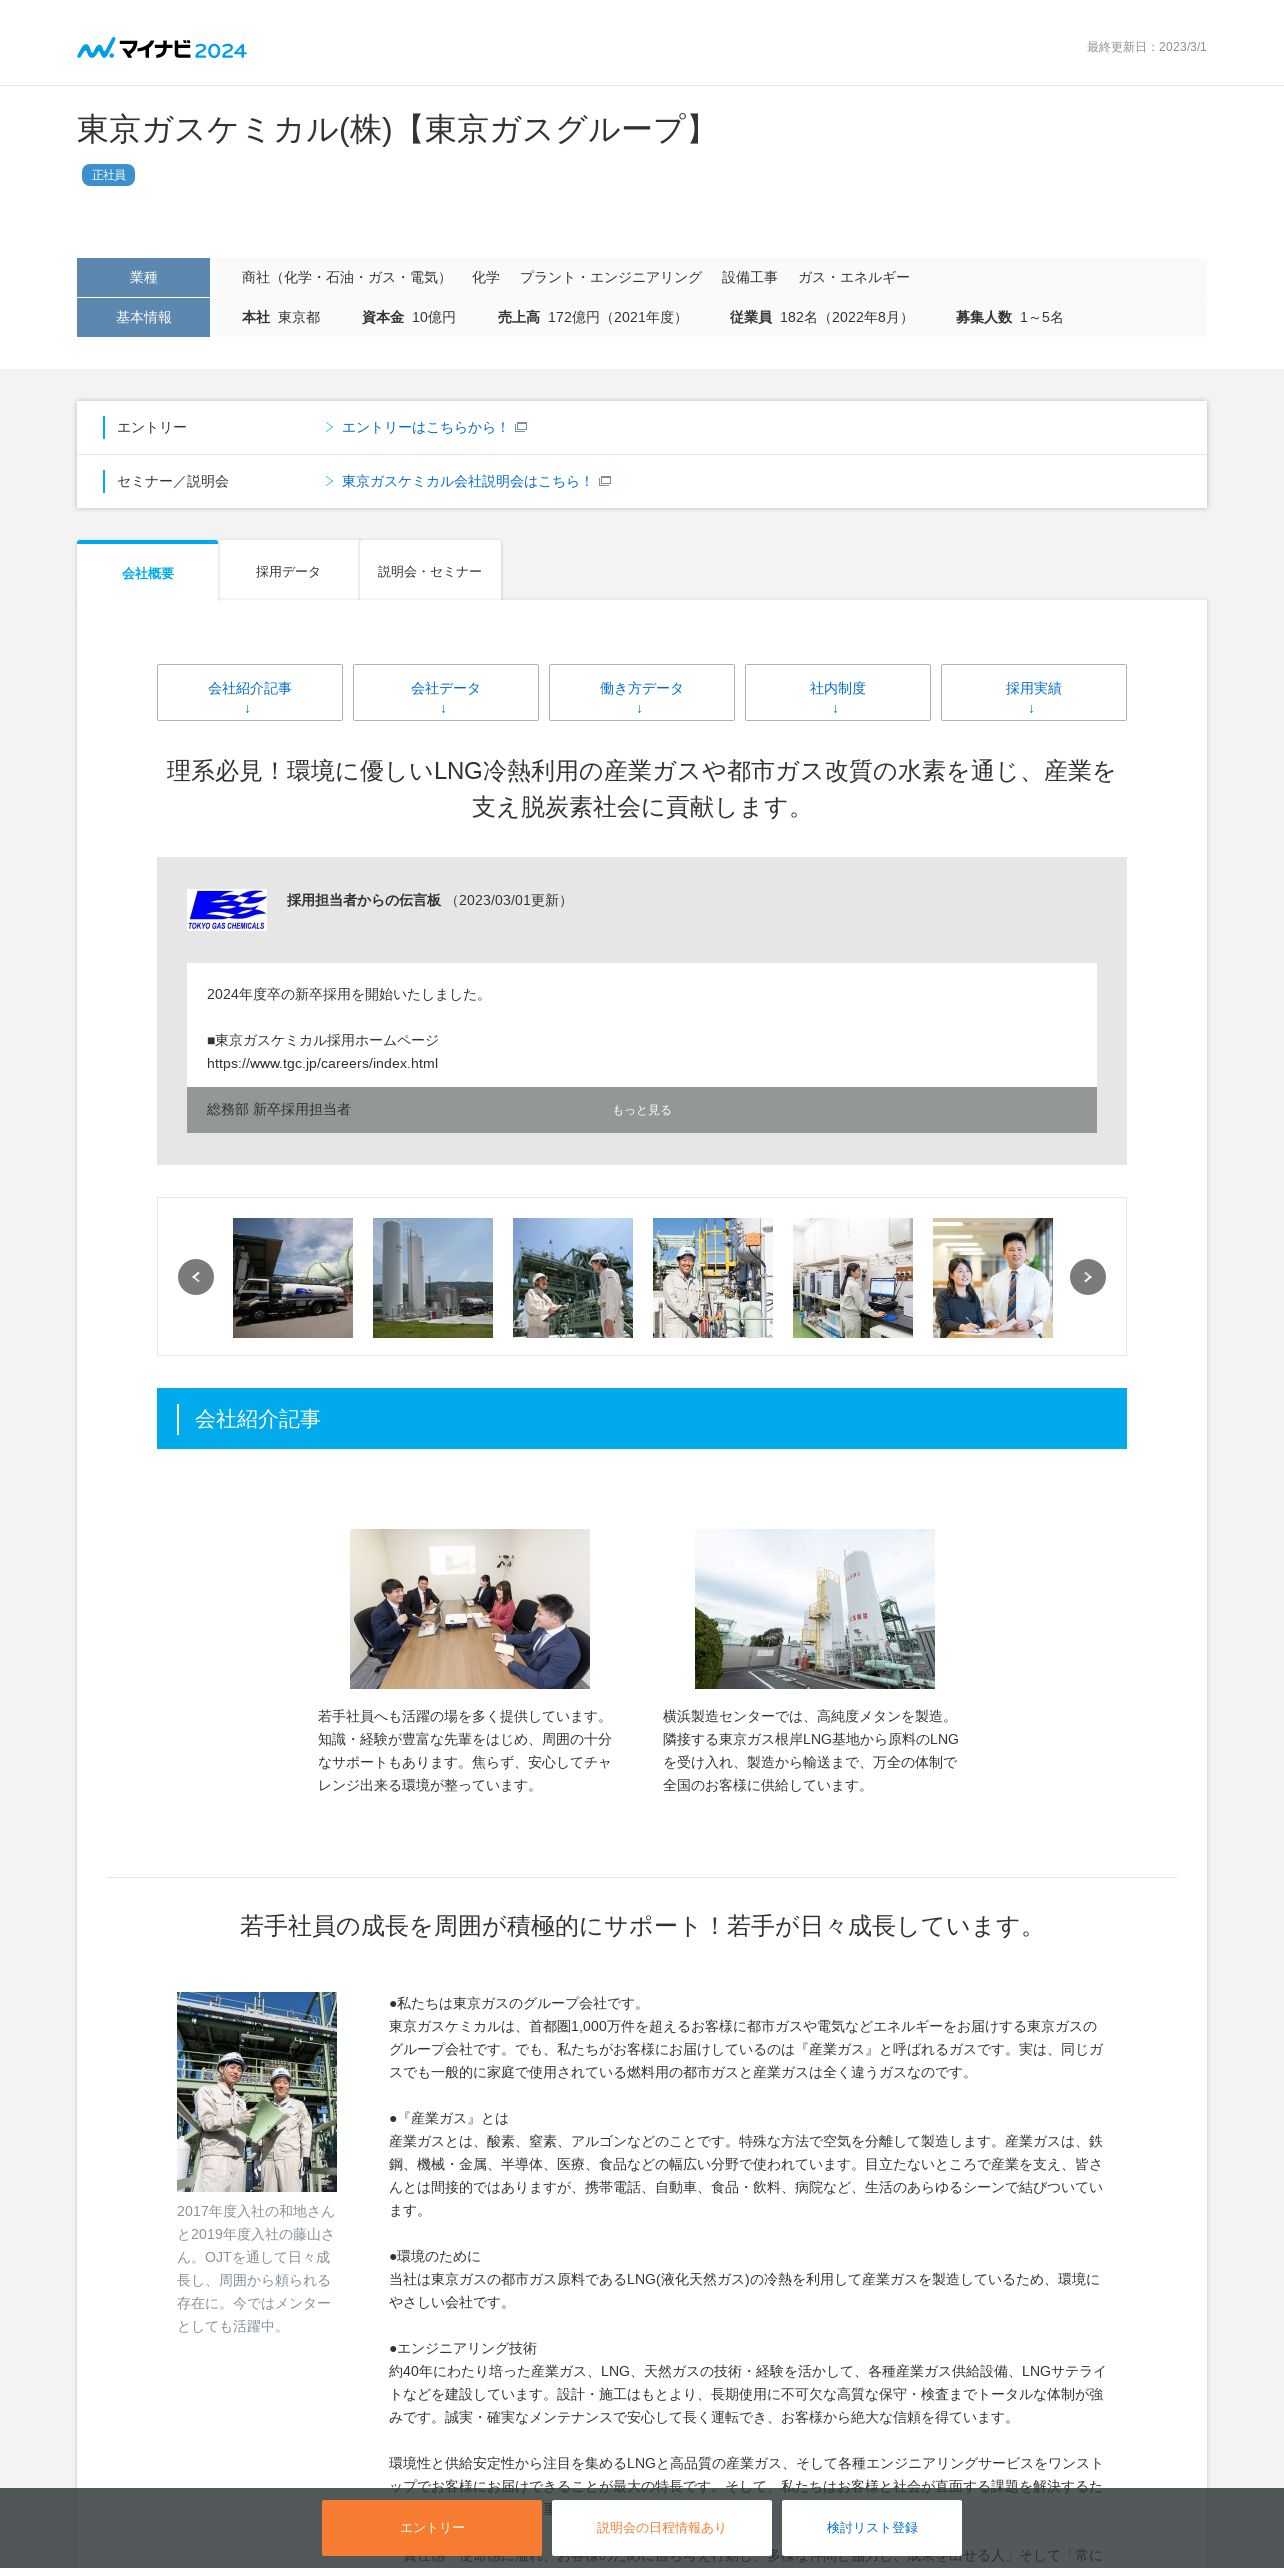Screen dimensions: 1284x2568
Task: Open laboratory computer worker thumbnail
Action: click(853, 1278)
